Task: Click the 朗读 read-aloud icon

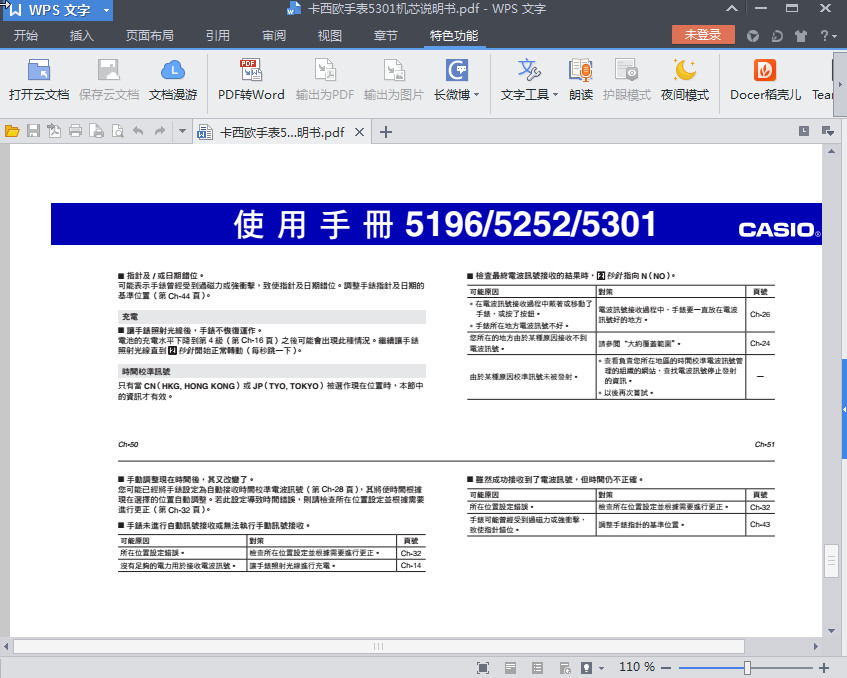Action: [580, 79]
